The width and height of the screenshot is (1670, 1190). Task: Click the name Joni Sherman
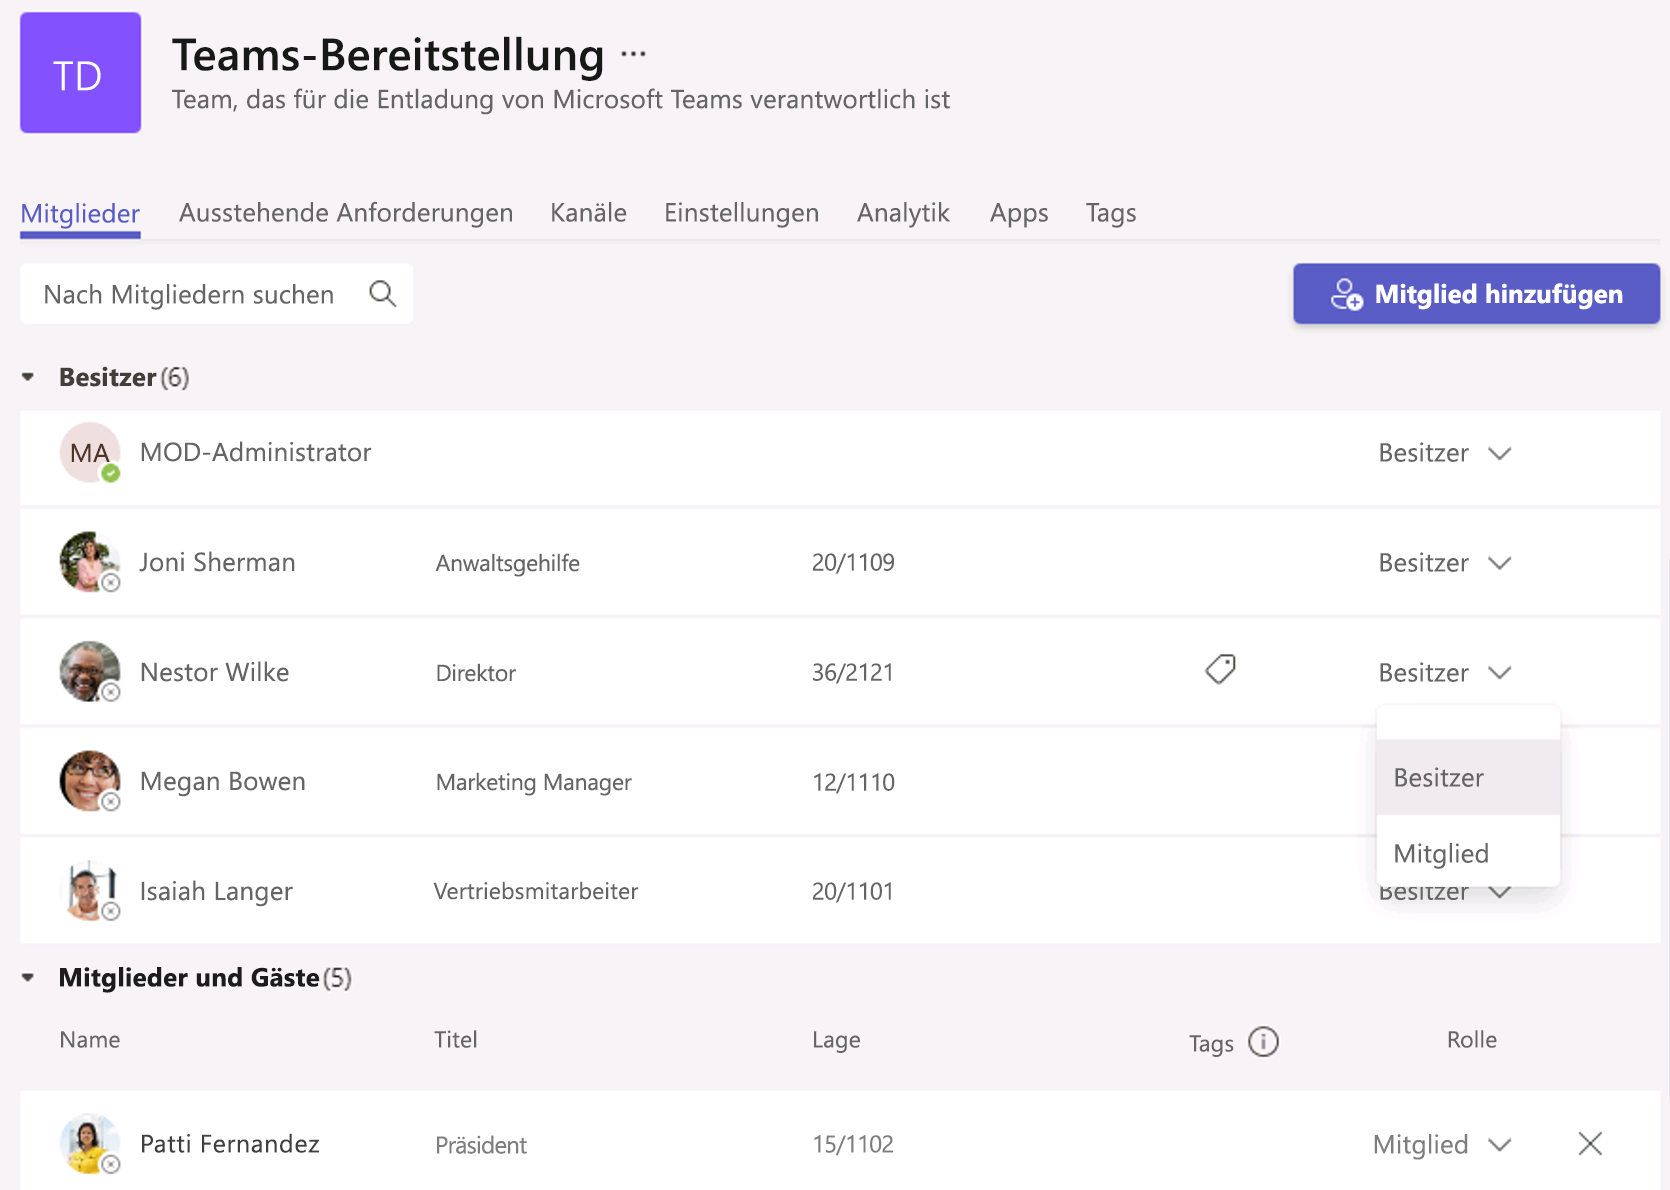217,562
